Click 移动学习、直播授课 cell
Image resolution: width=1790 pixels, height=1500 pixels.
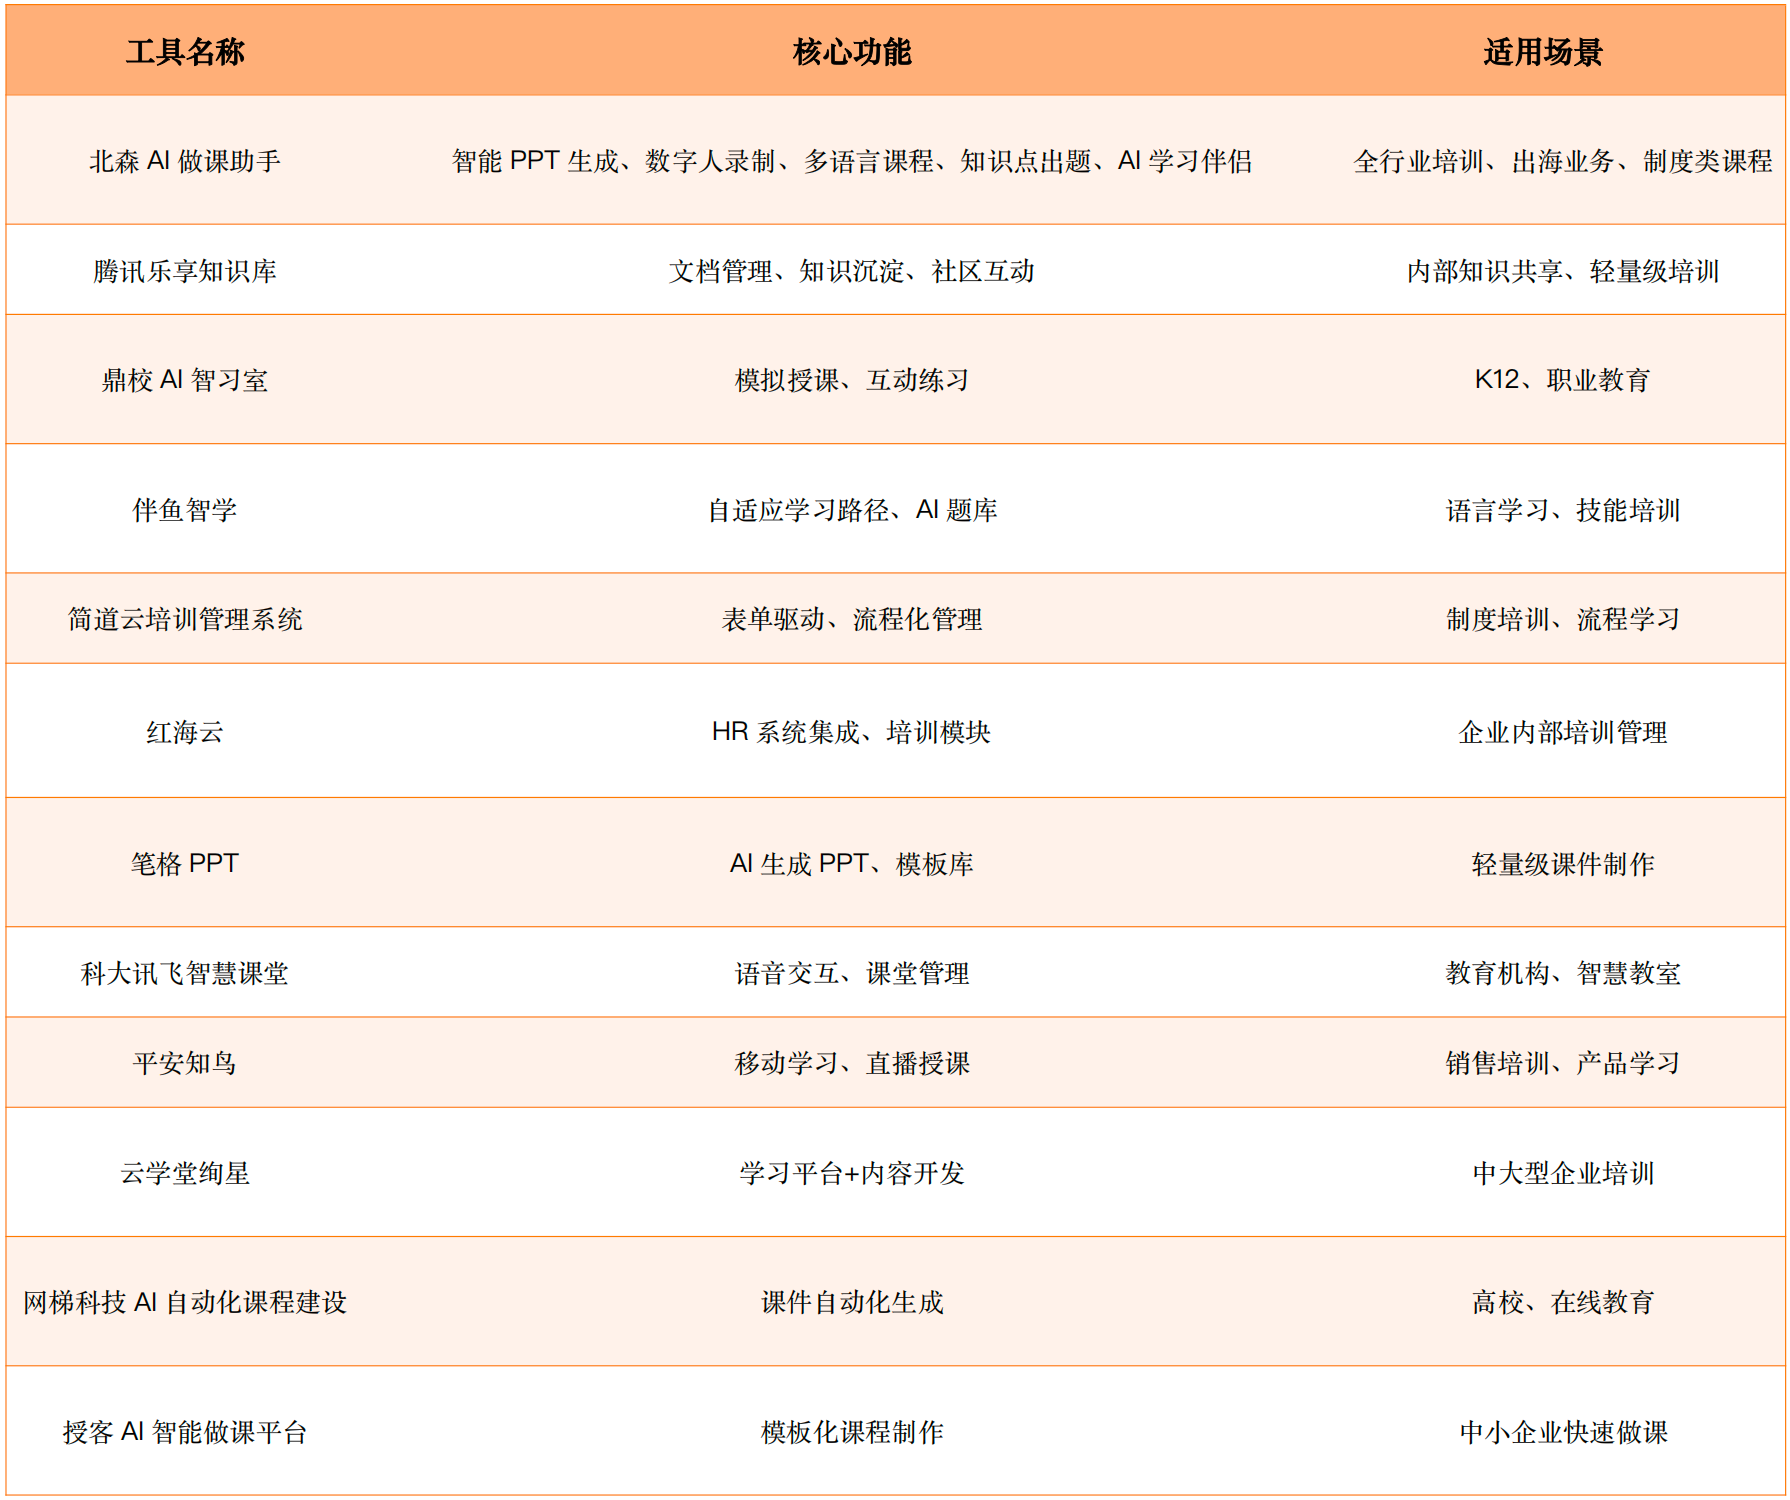click(851, 1063)
